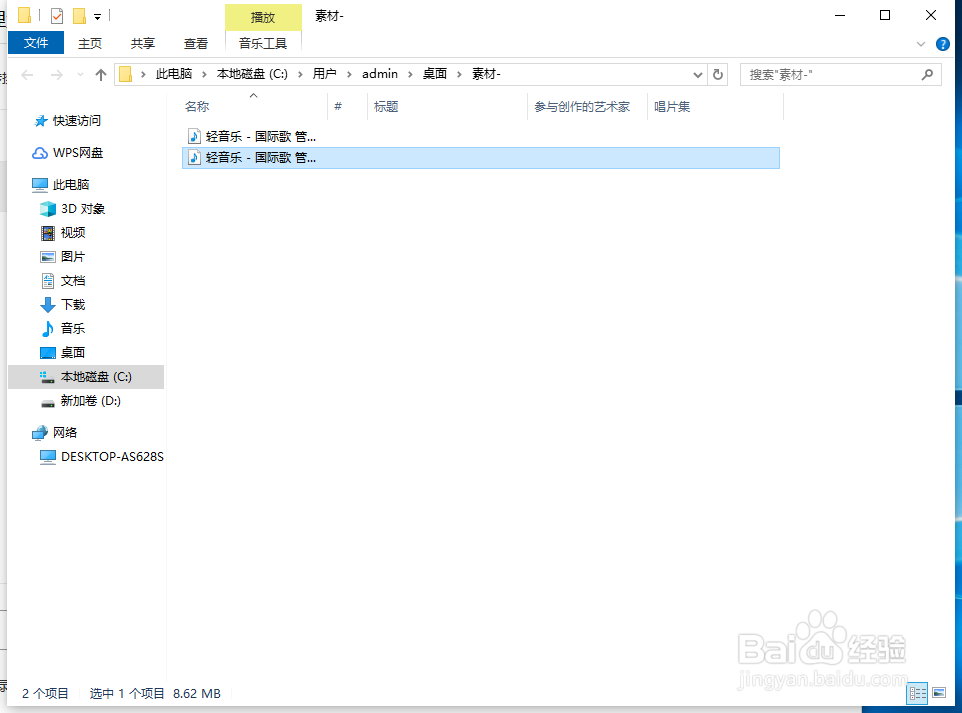This screenshot has height=713, width=962.
Task: Click the properties checkmark quick access icon
Action: click(56, 15)
